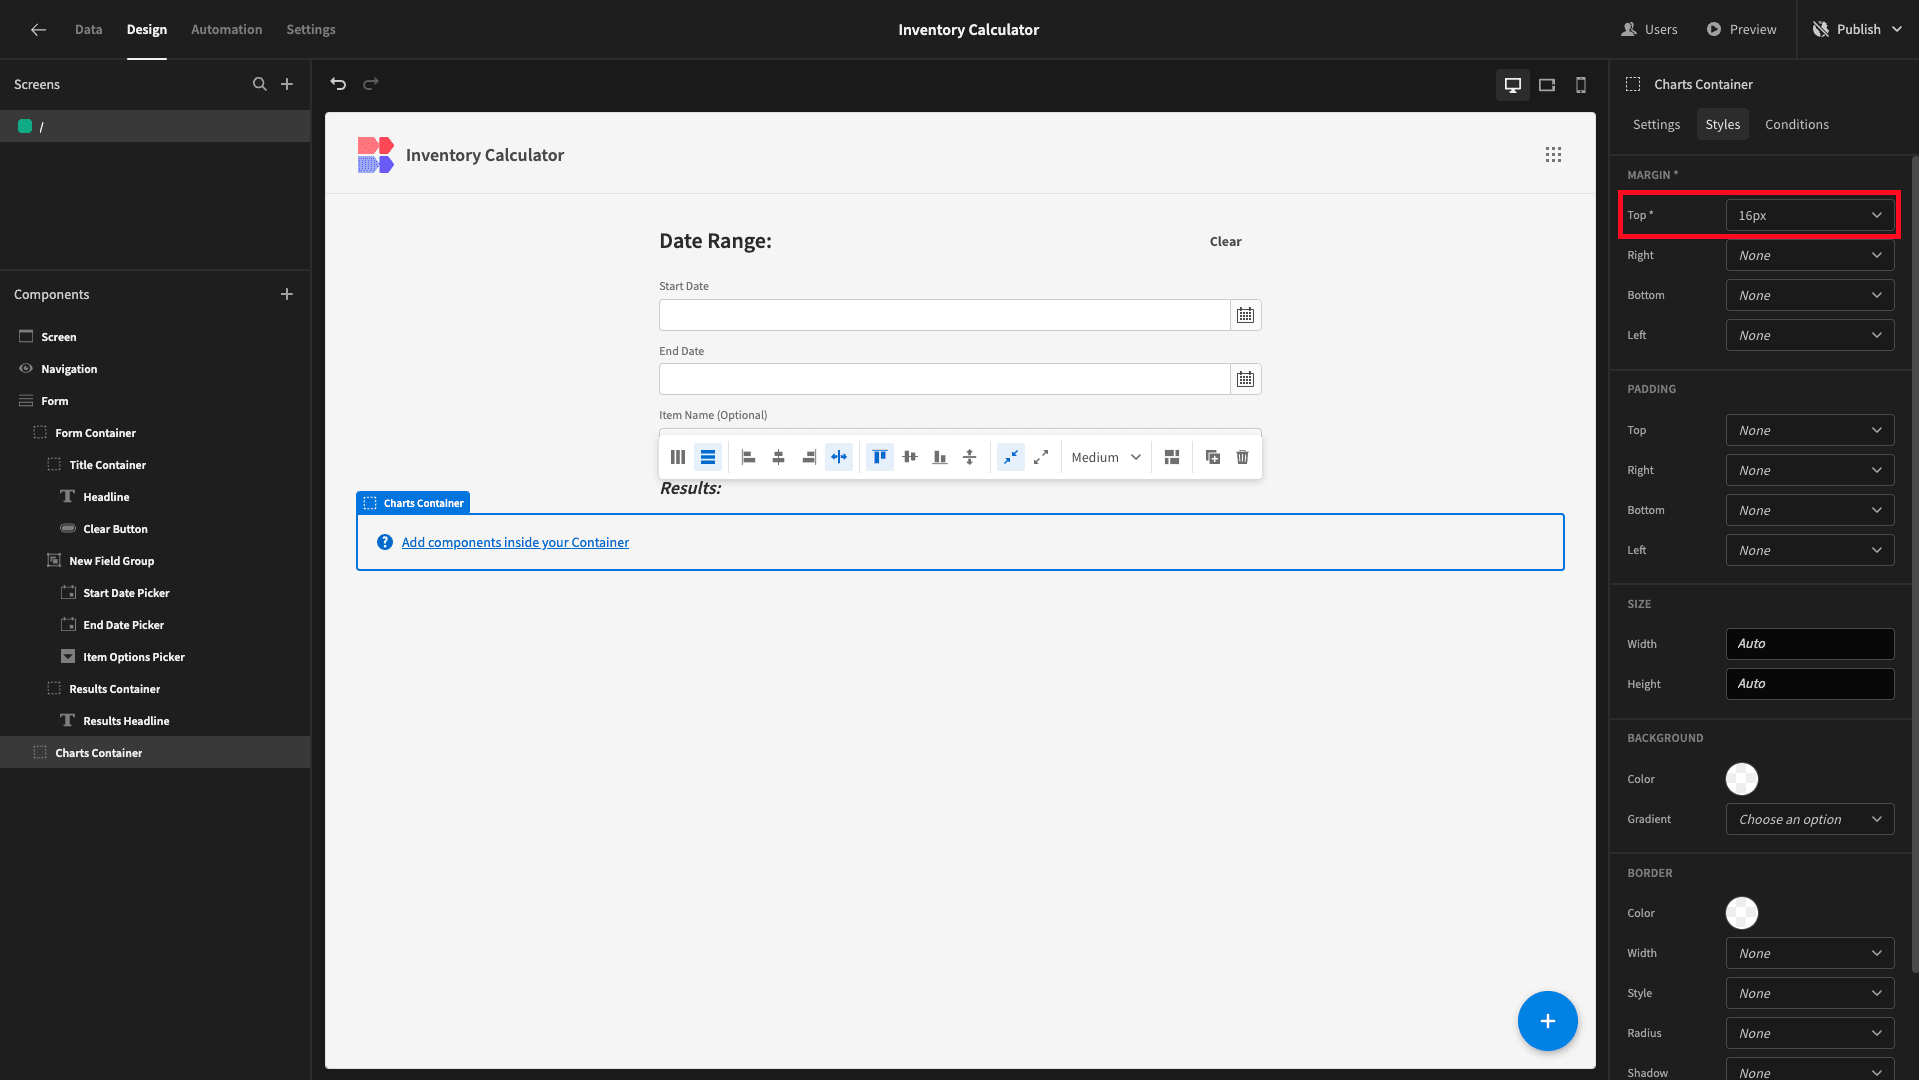1919x1080 pixels.
Task: Align container items to vertical middle
Action: point(910,457)
